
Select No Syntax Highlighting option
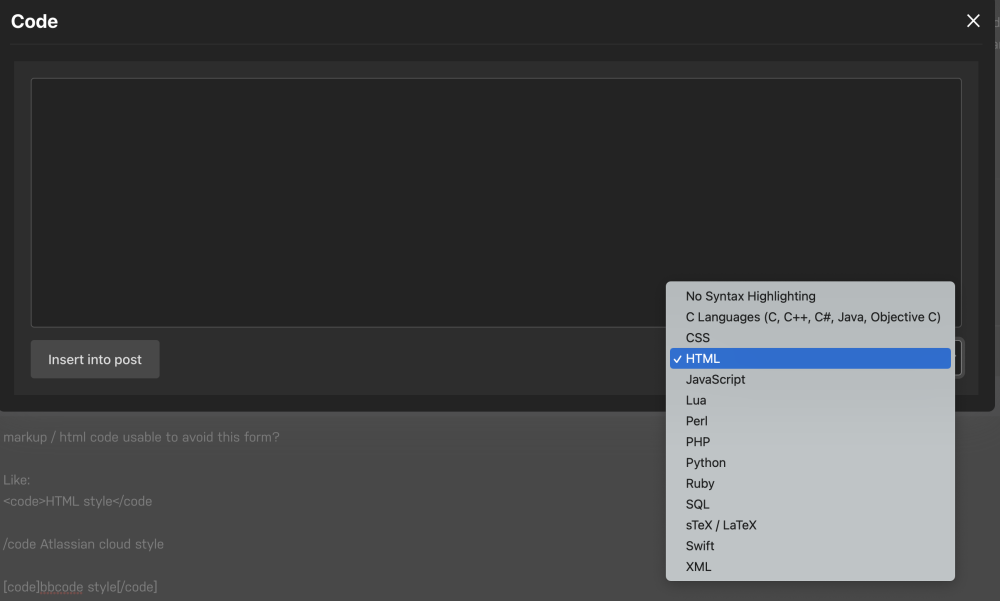(x=810, y=296)
